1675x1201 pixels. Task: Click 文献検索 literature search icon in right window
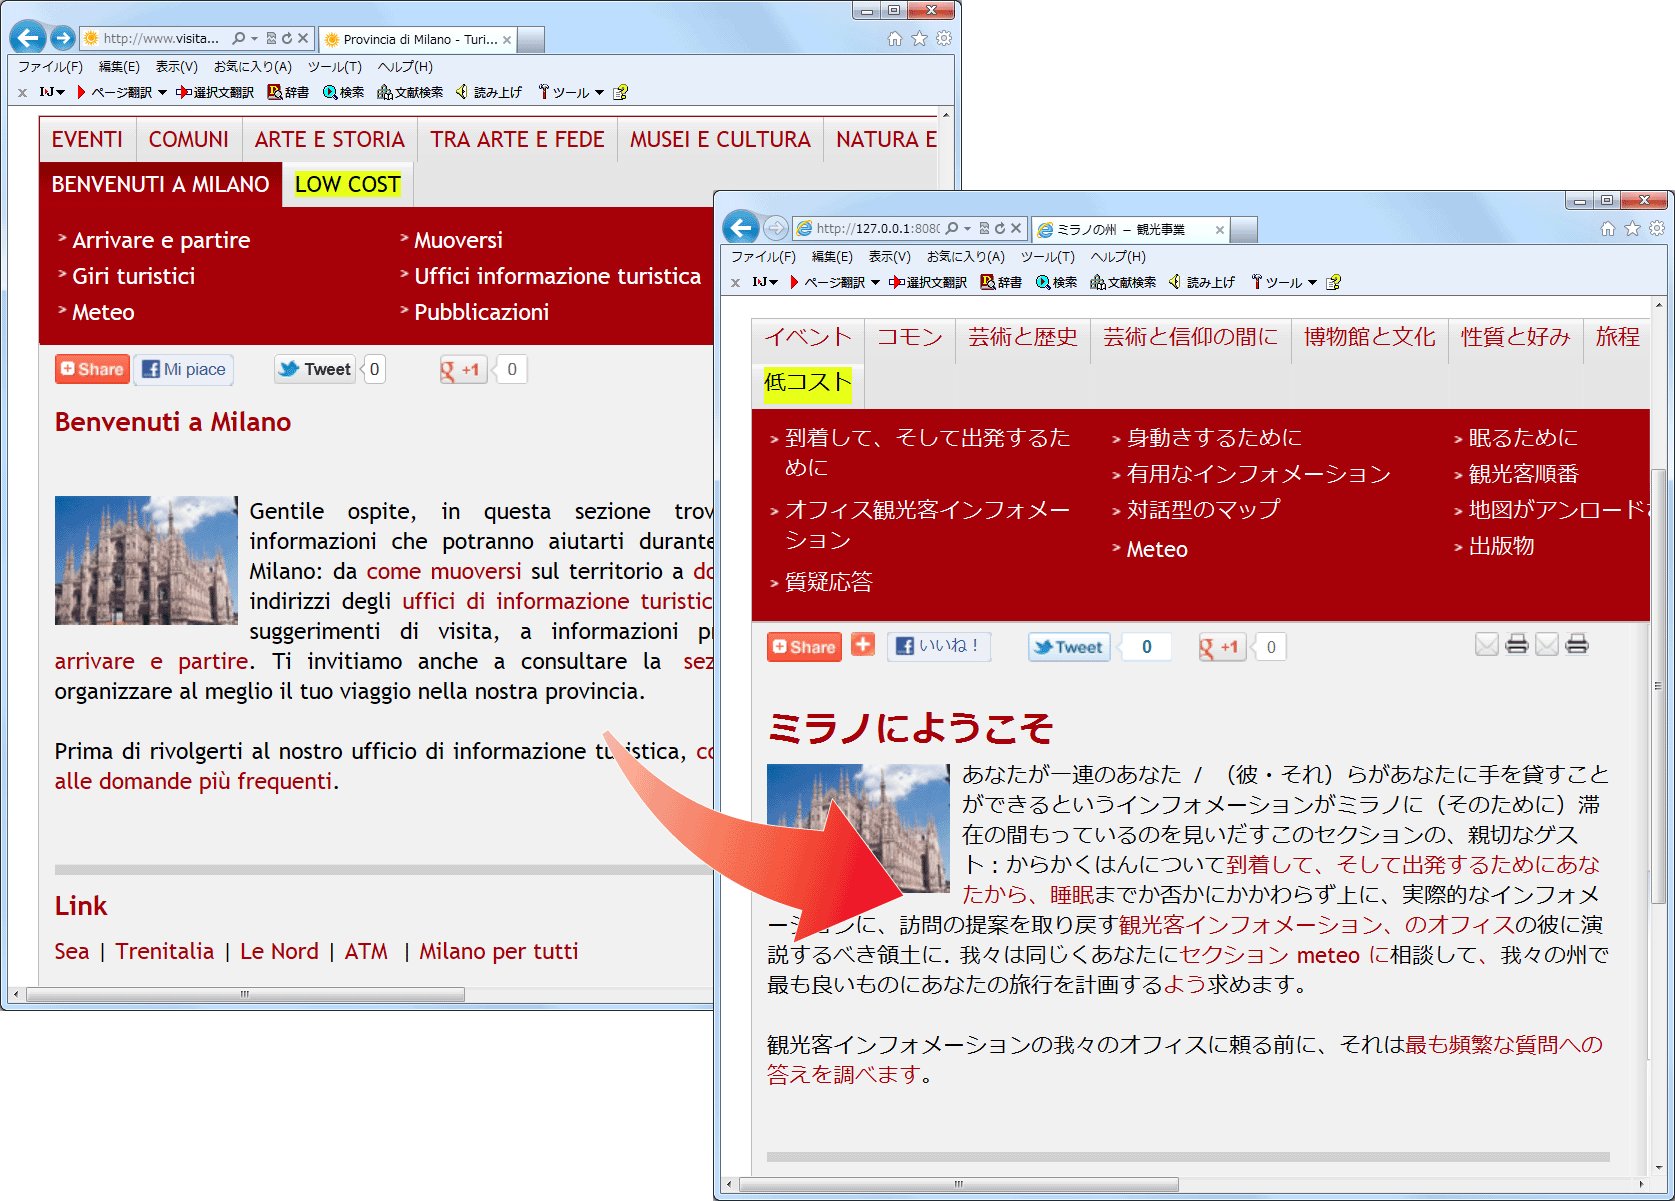1122,283
